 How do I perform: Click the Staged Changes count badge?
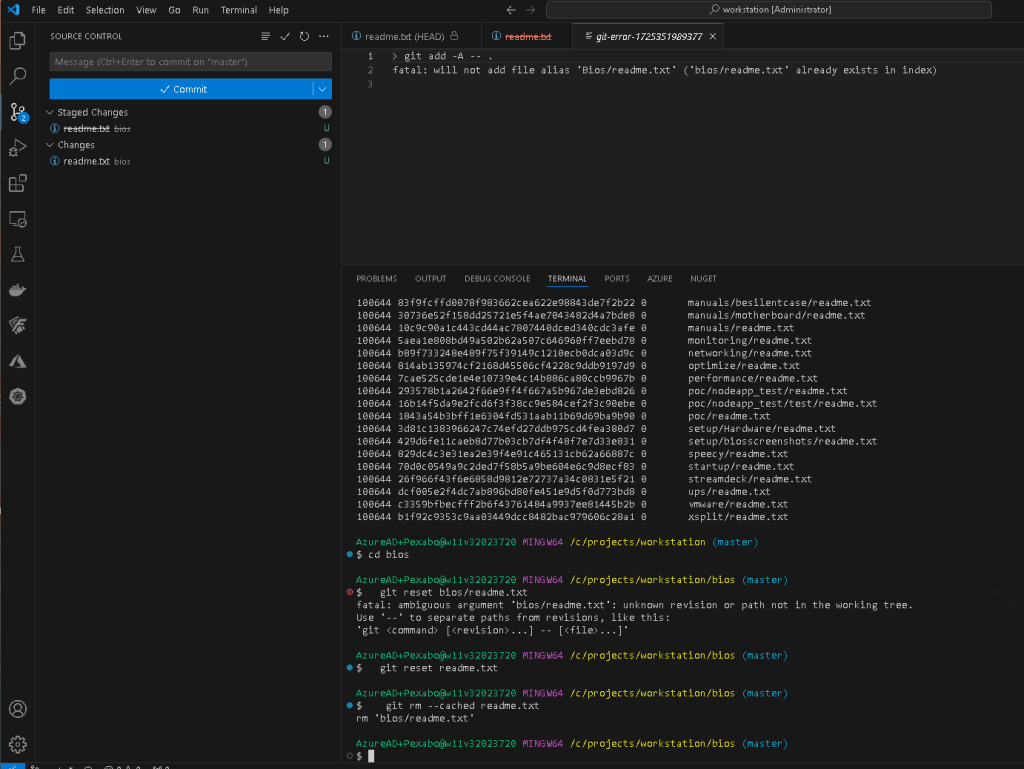pos(325,112)
